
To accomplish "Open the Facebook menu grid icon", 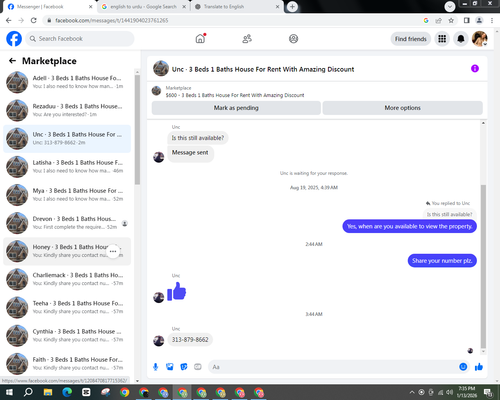I will click(x=442, y=39).
